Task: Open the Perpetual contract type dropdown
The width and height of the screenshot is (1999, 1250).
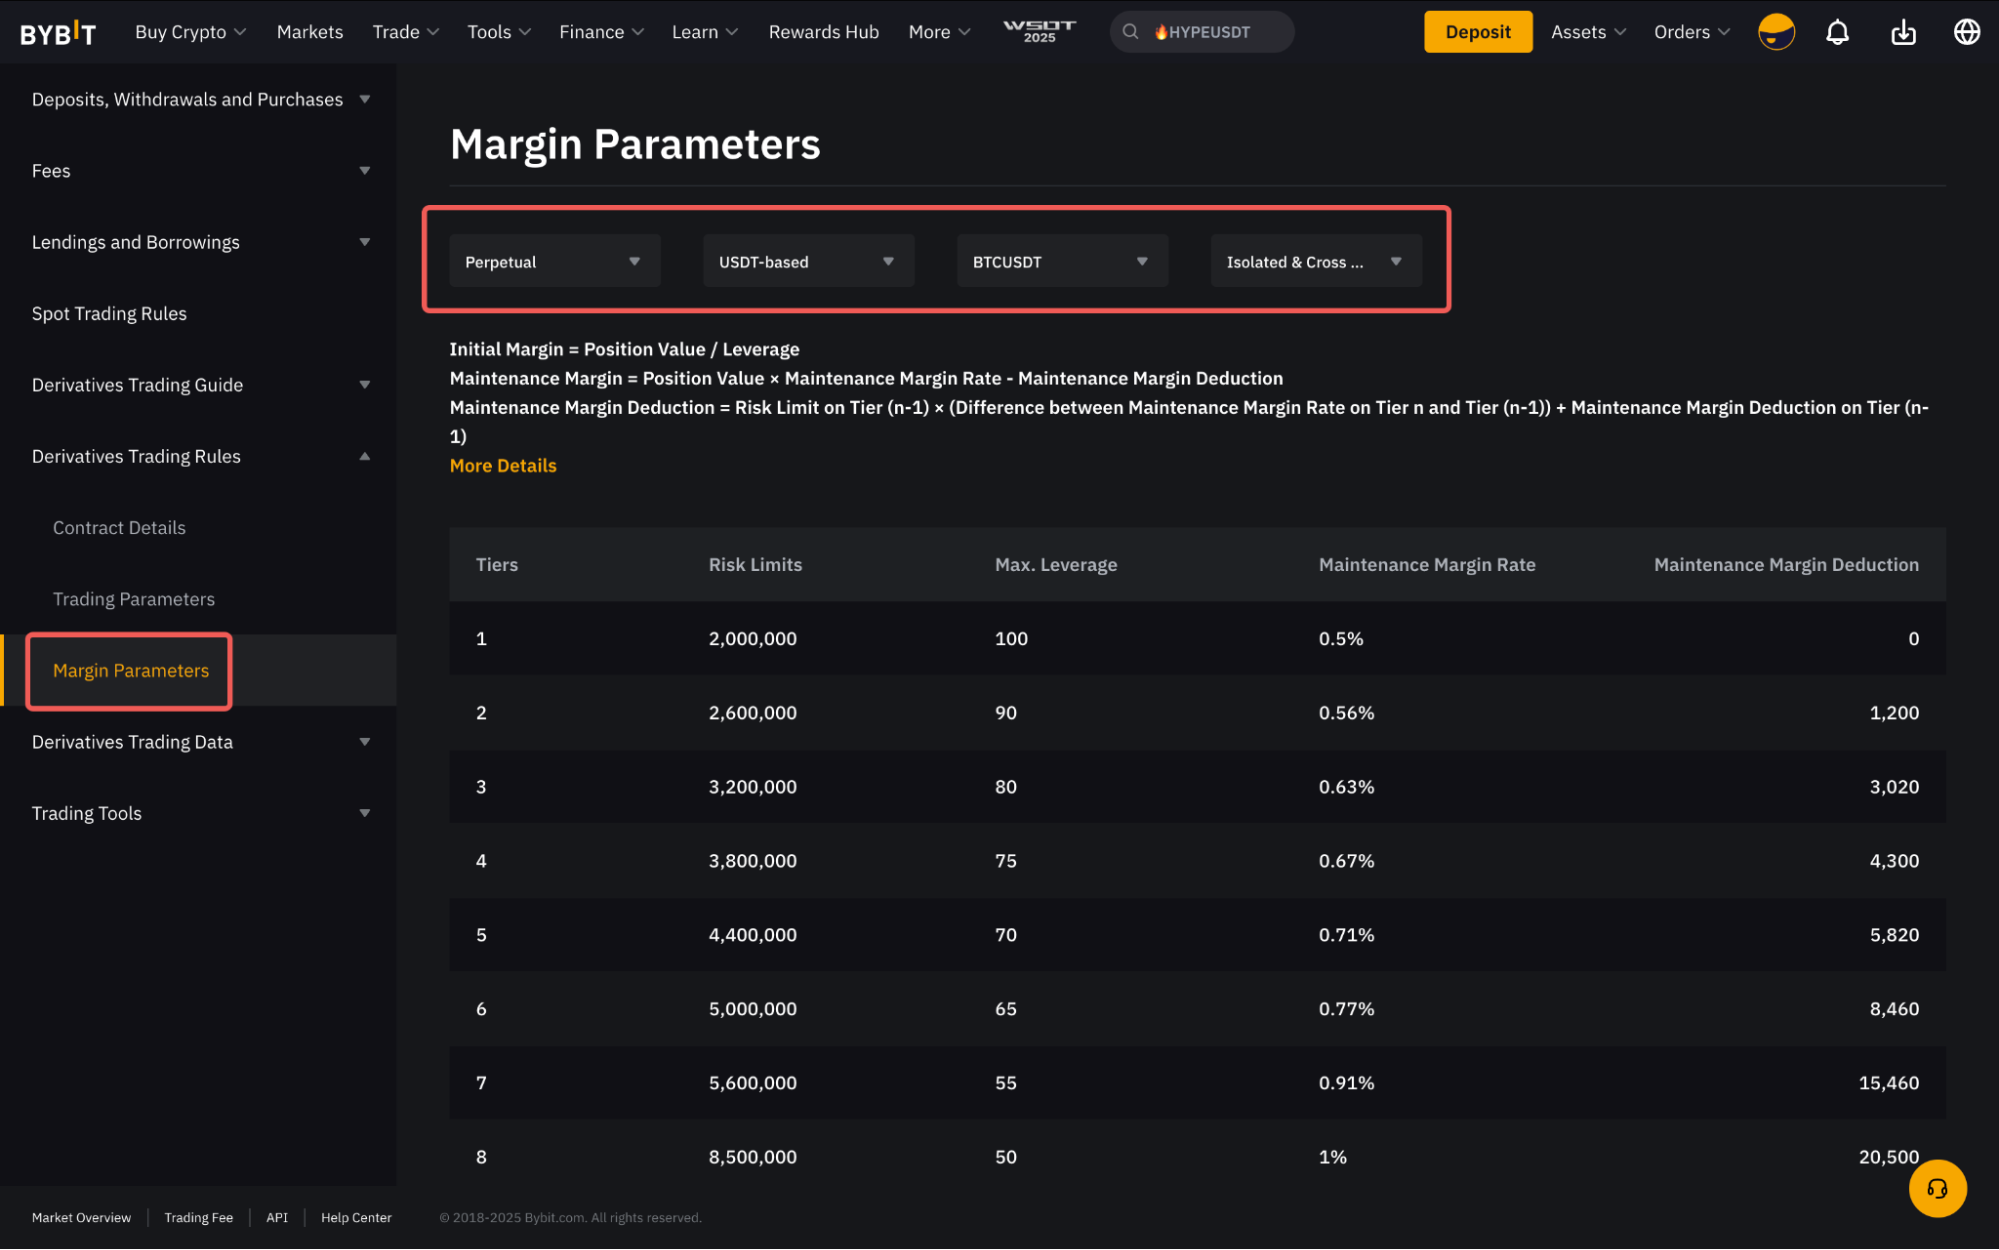Action: (x=554, y=261)
